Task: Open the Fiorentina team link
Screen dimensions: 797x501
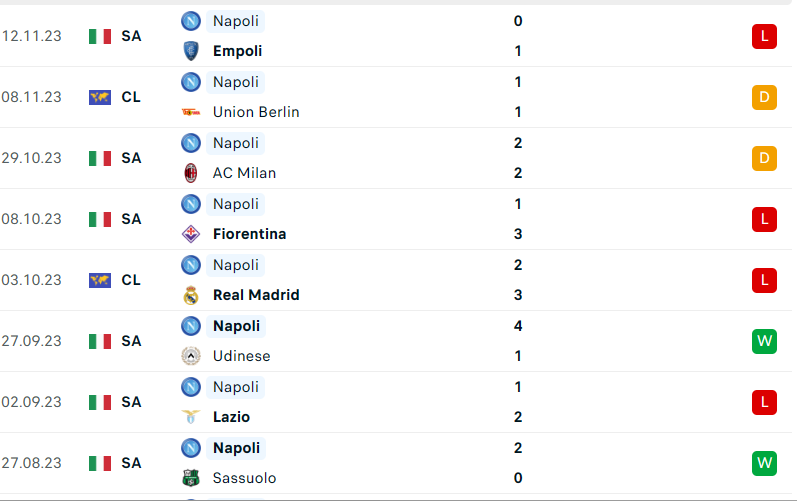Action: coord(249,234)
